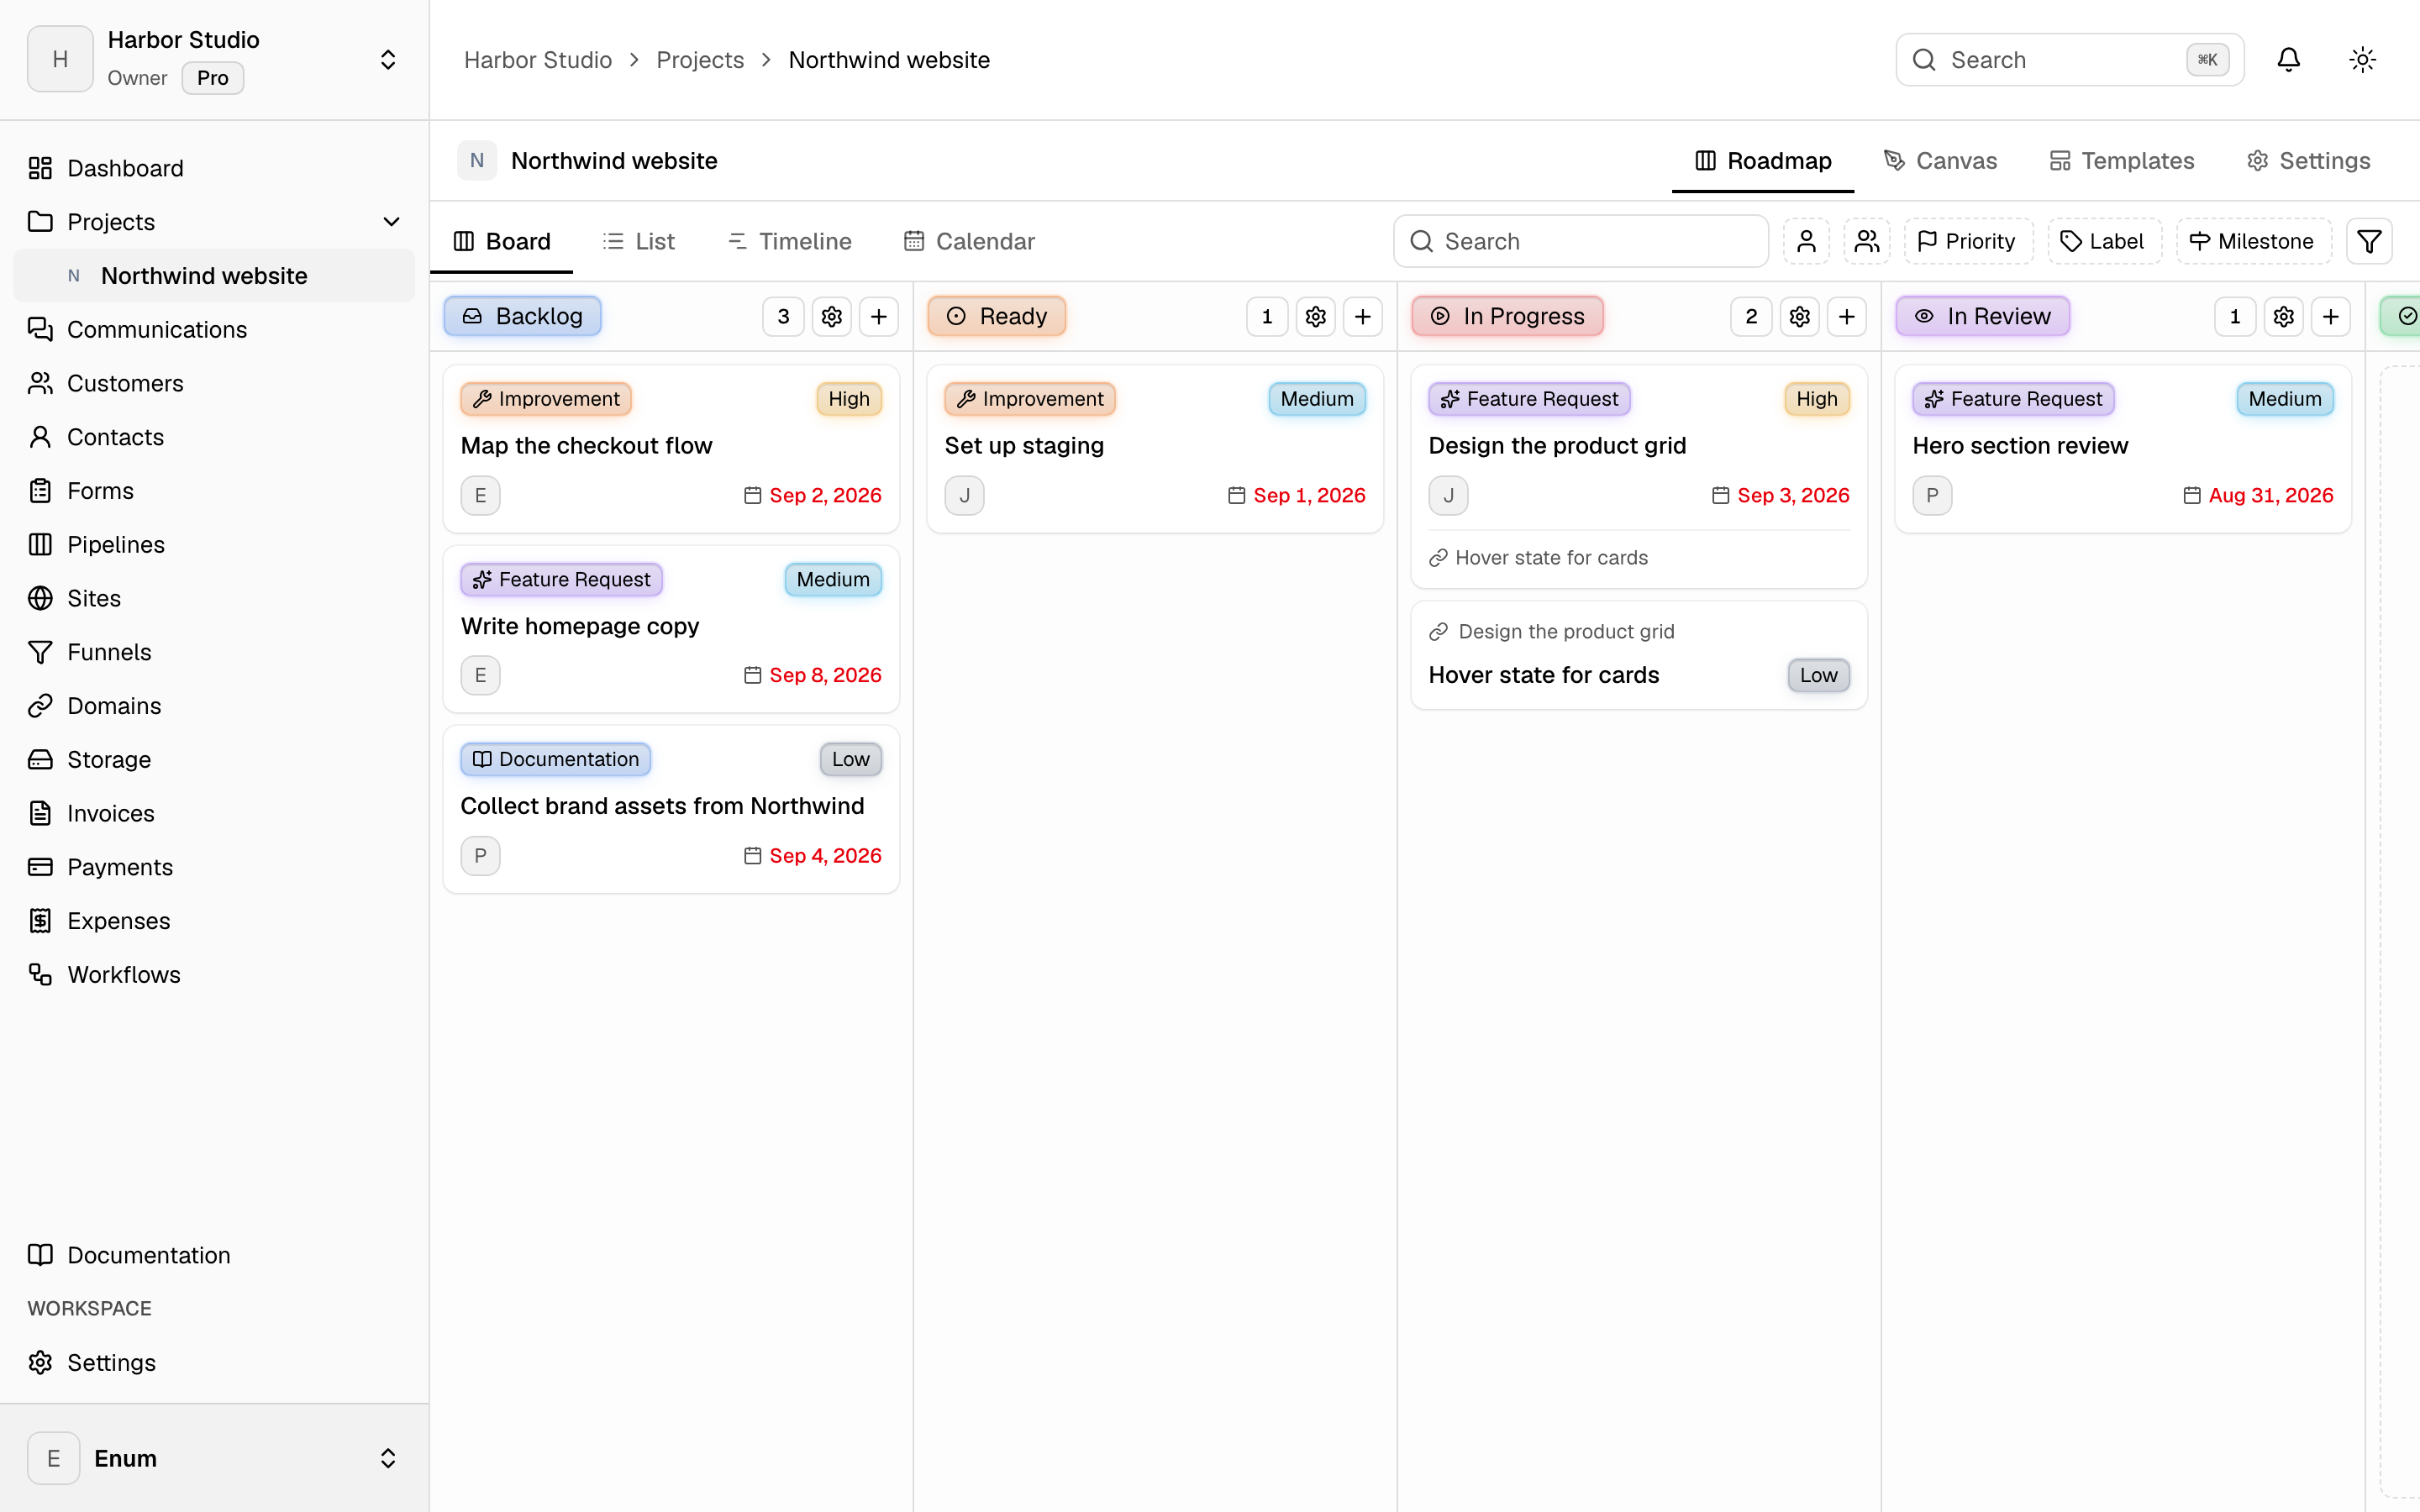Open In Review column settings gear
This screenshot has width=2420, height=1512.
coord(2283,316)
